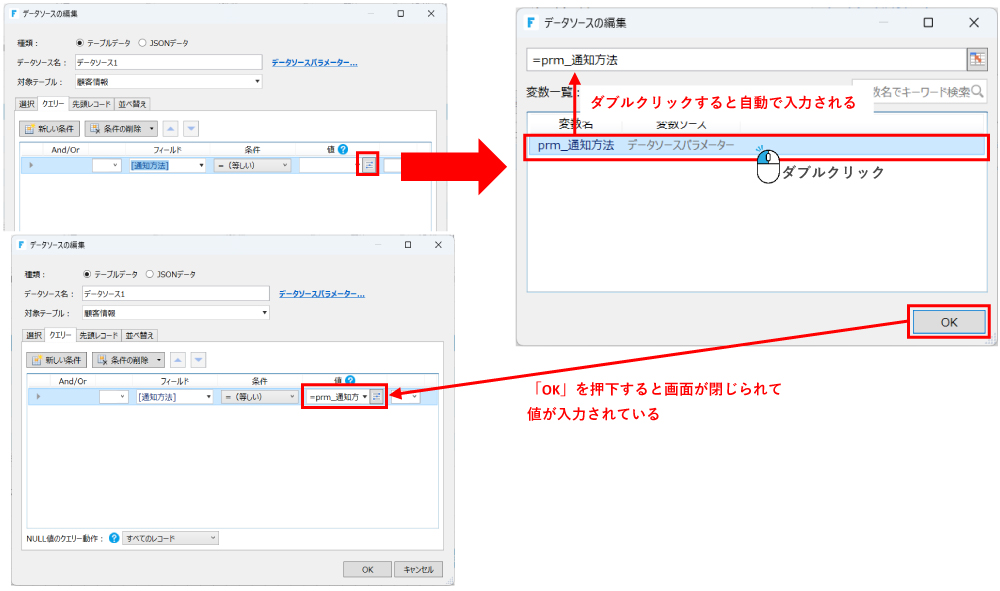This screenshot has width=1000, height=591.
Task: Switch to the 先頭レコード tab in the lower dialog
Action: (98, 335)
